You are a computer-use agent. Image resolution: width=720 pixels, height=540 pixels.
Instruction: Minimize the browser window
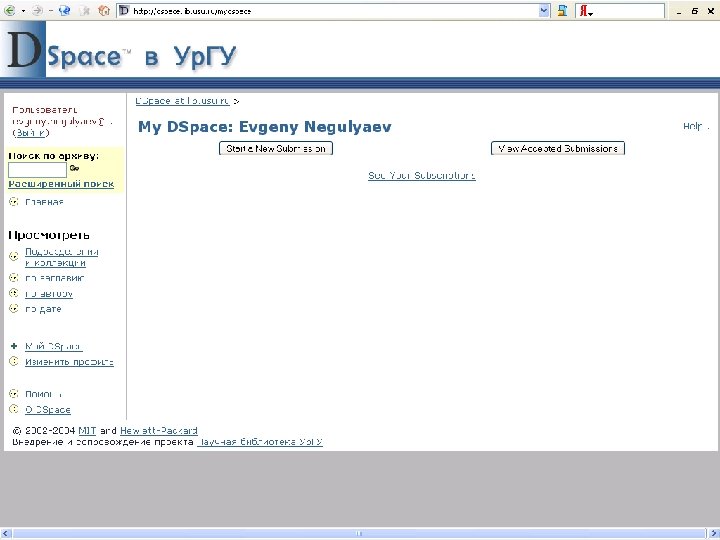coord(679,11)
